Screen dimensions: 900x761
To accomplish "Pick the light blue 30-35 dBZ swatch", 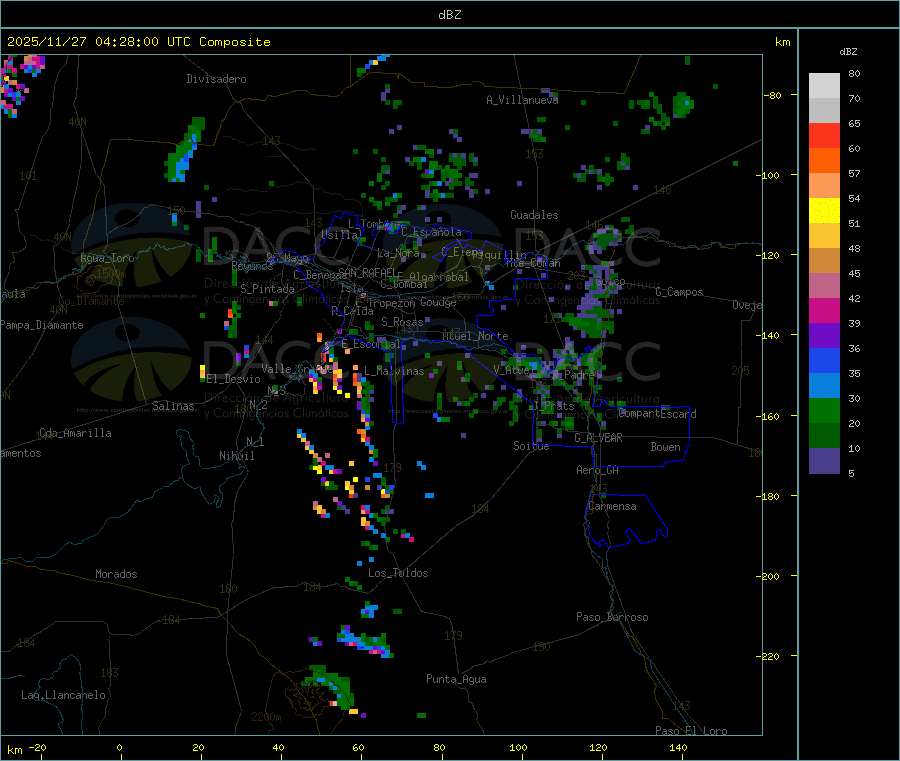I will click(824, 386).
